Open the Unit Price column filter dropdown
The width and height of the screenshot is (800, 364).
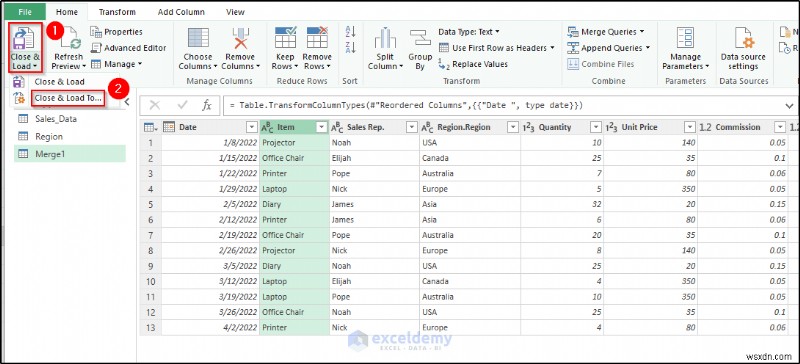pos(690,127)
